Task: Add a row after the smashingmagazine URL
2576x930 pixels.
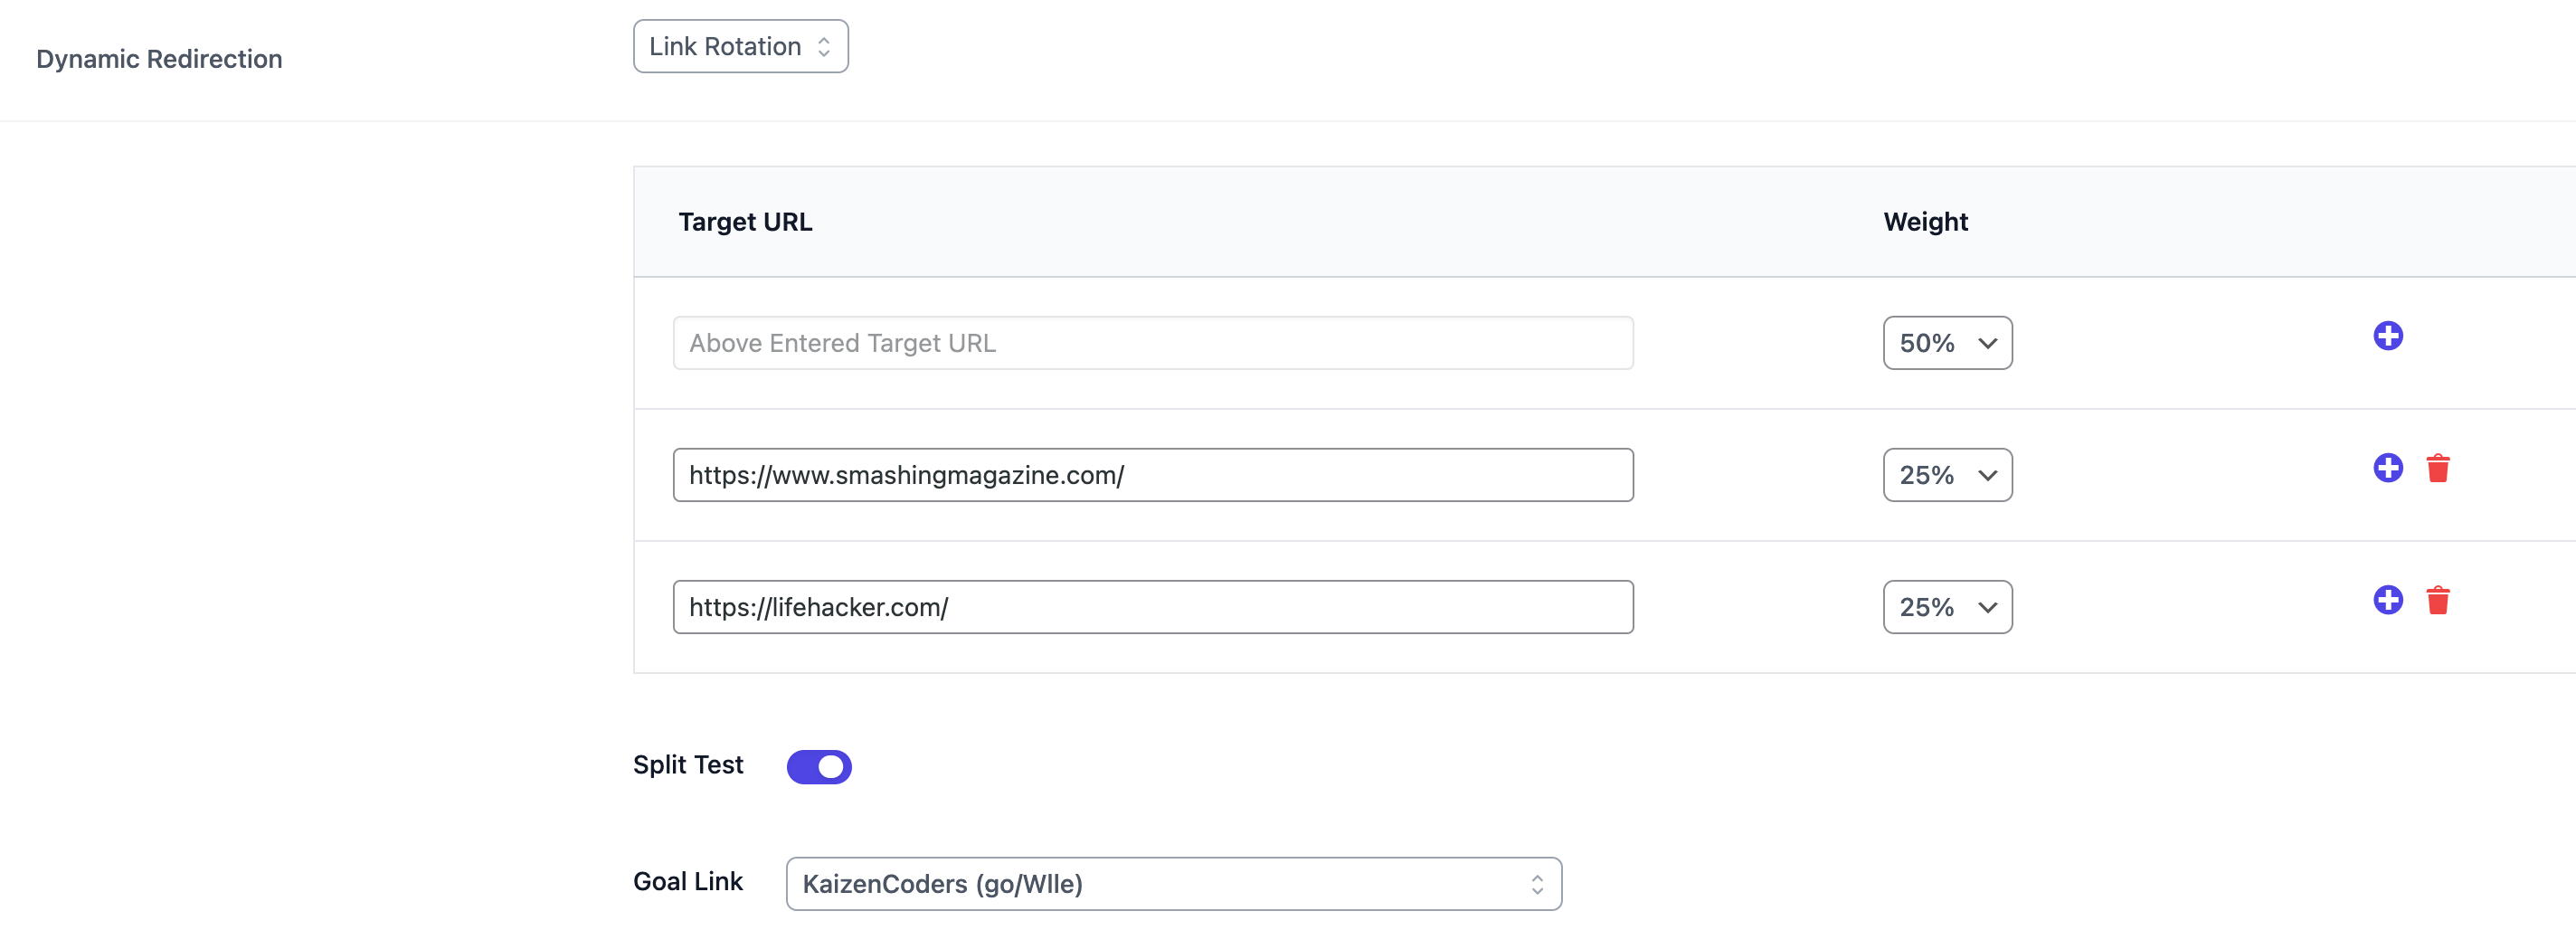Action: click(2387, 468)
